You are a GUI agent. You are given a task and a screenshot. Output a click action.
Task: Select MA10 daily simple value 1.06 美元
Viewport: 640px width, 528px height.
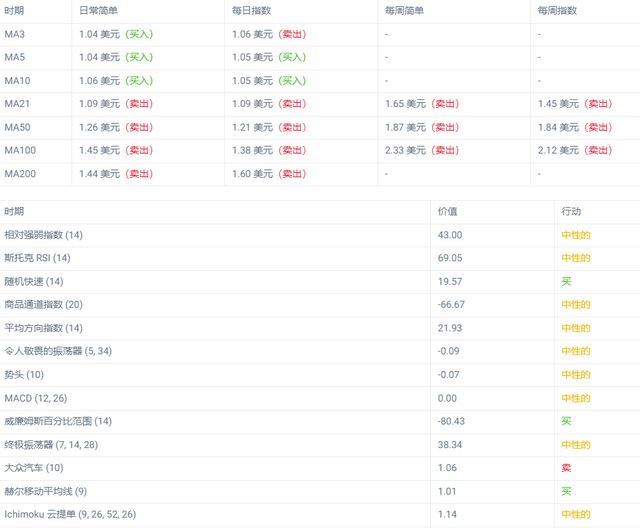[x=100, y=81]
